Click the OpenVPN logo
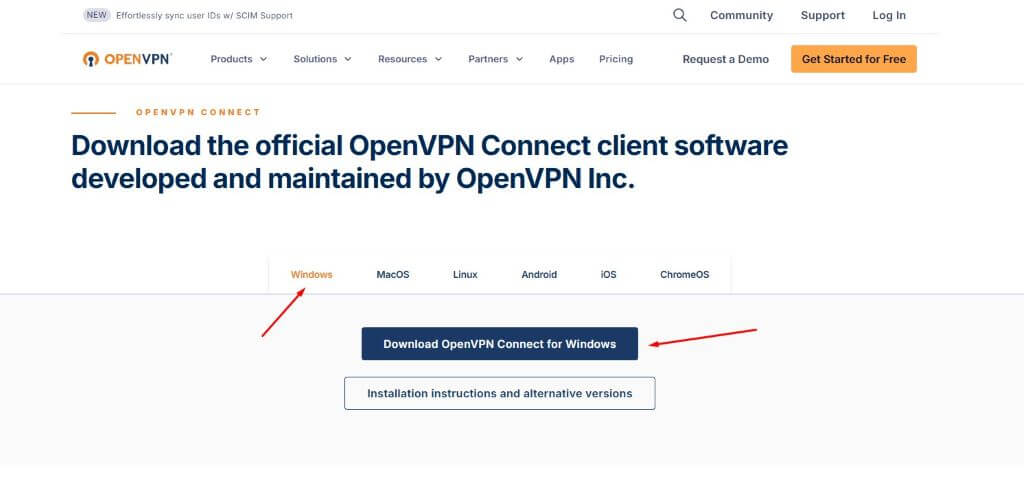1024x488 pixels. pos(128,59)
